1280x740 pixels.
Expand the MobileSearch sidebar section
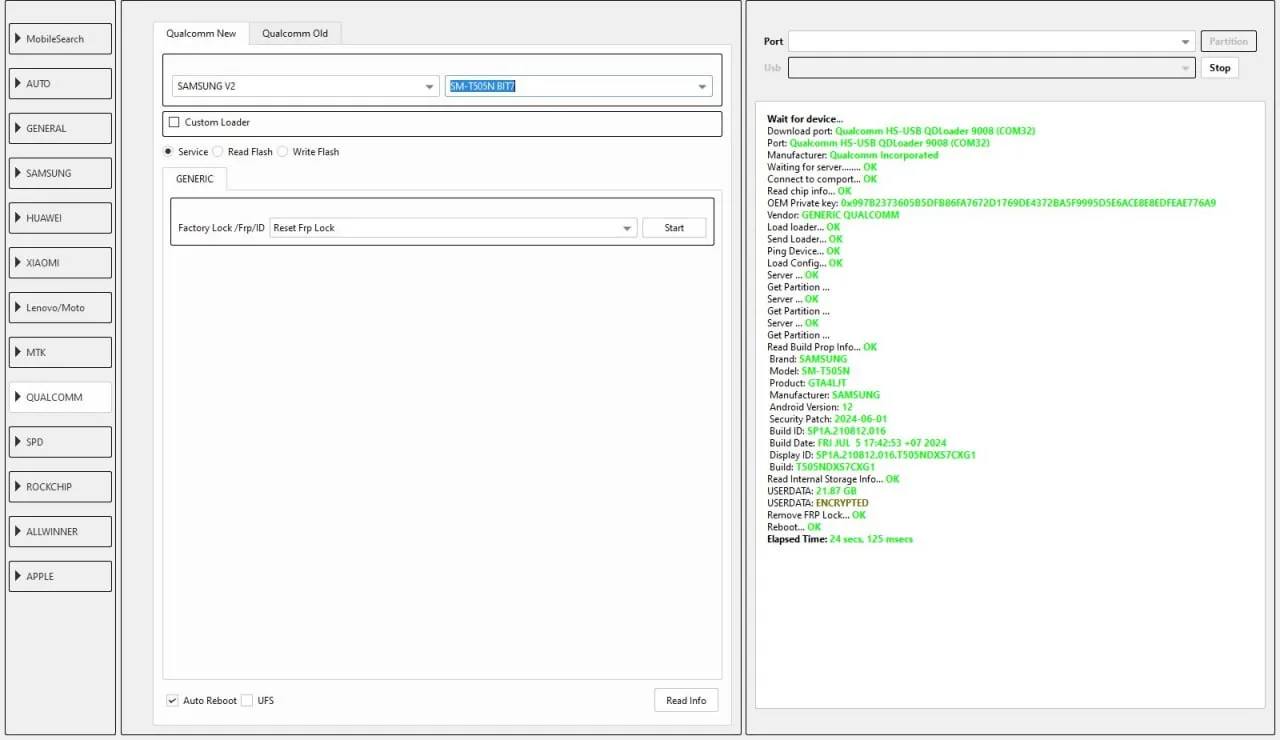(60, 39)
